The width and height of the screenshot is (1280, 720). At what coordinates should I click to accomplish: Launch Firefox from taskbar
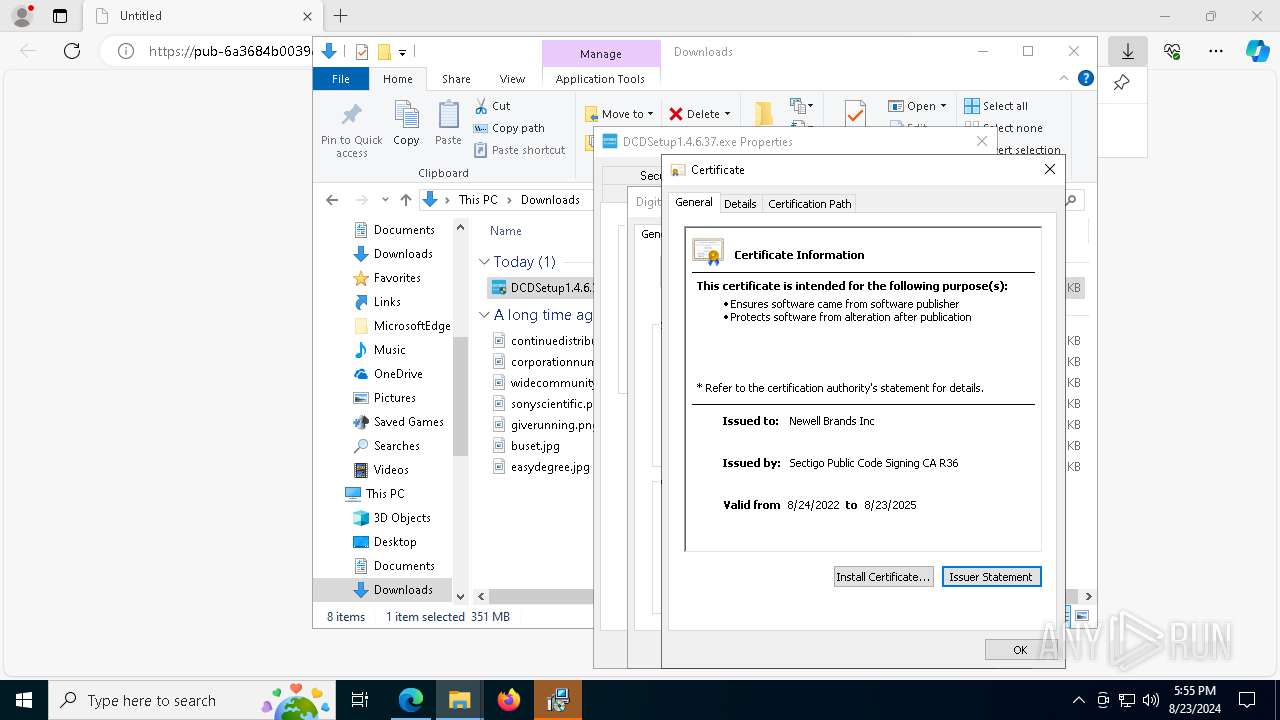click(509, 700)
